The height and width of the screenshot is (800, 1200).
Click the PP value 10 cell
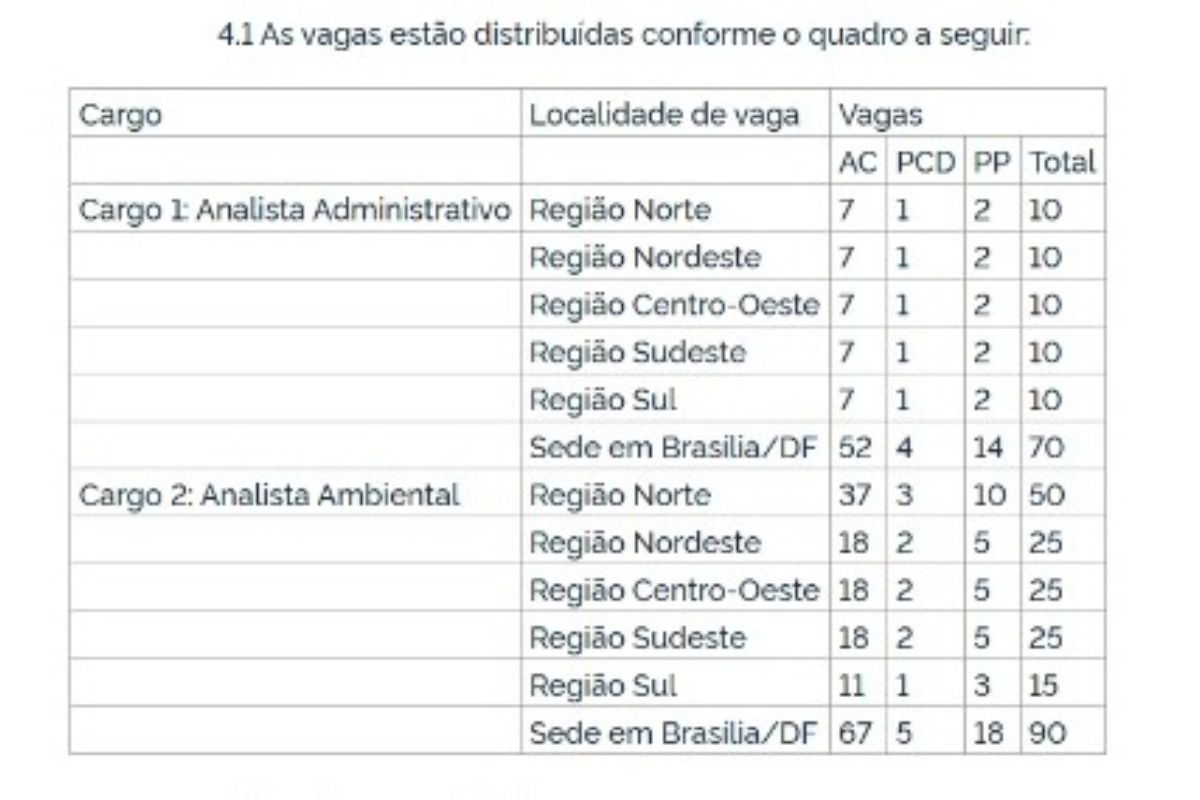click(x=988, y=495)
